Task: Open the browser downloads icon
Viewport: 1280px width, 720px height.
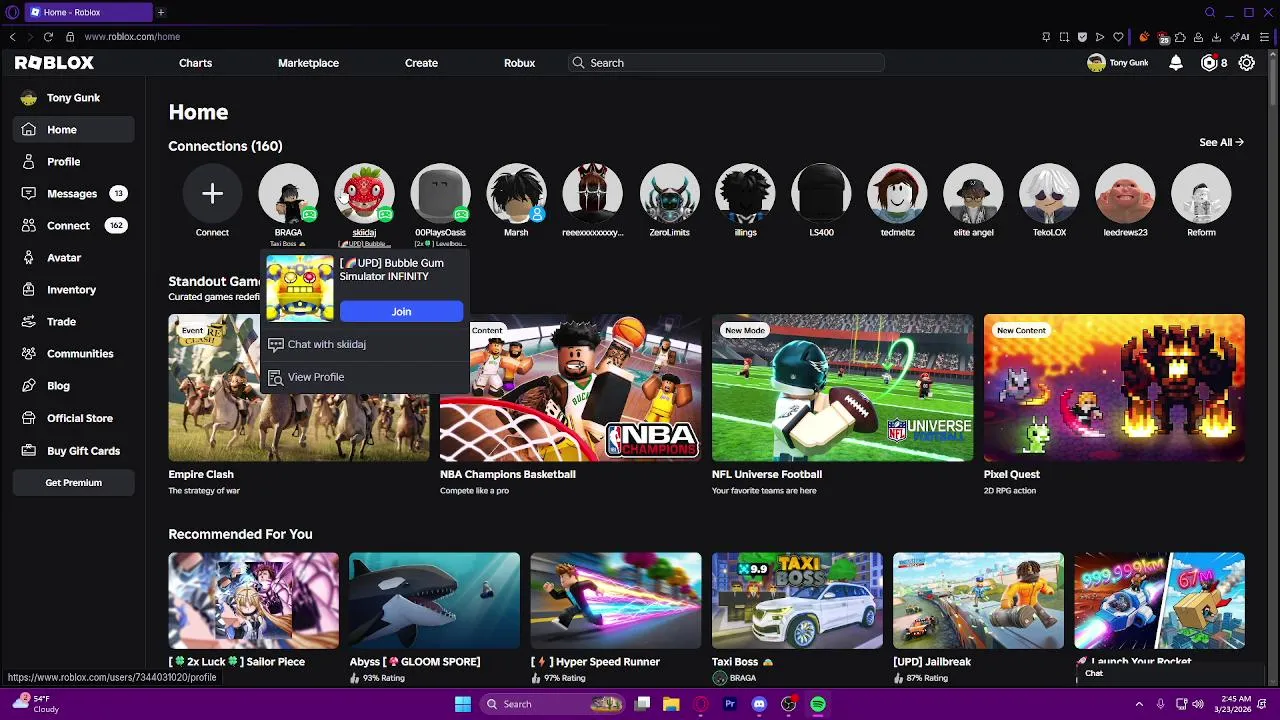Action: tap(1216, 37)
